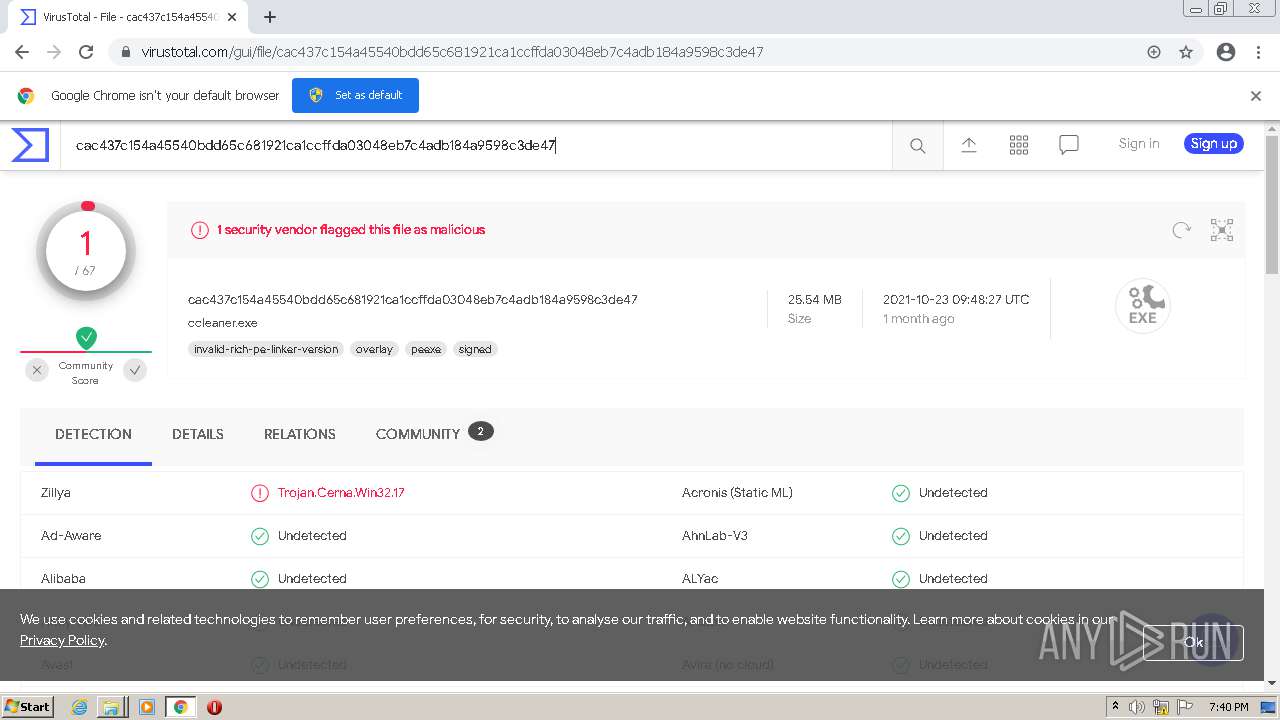Vote up with community score checkmark
The height and width of the screenshot is (720, 1280).
(x=135, y=370)
